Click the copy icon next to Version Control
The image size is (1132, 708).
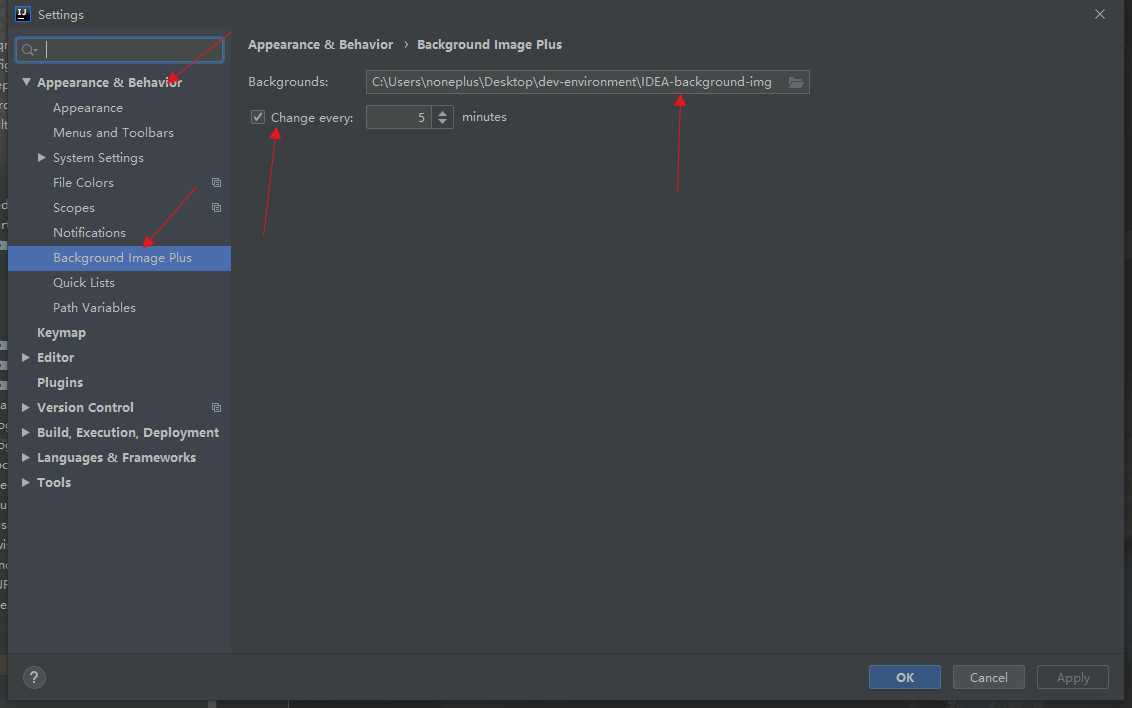[x=216, y=408]
